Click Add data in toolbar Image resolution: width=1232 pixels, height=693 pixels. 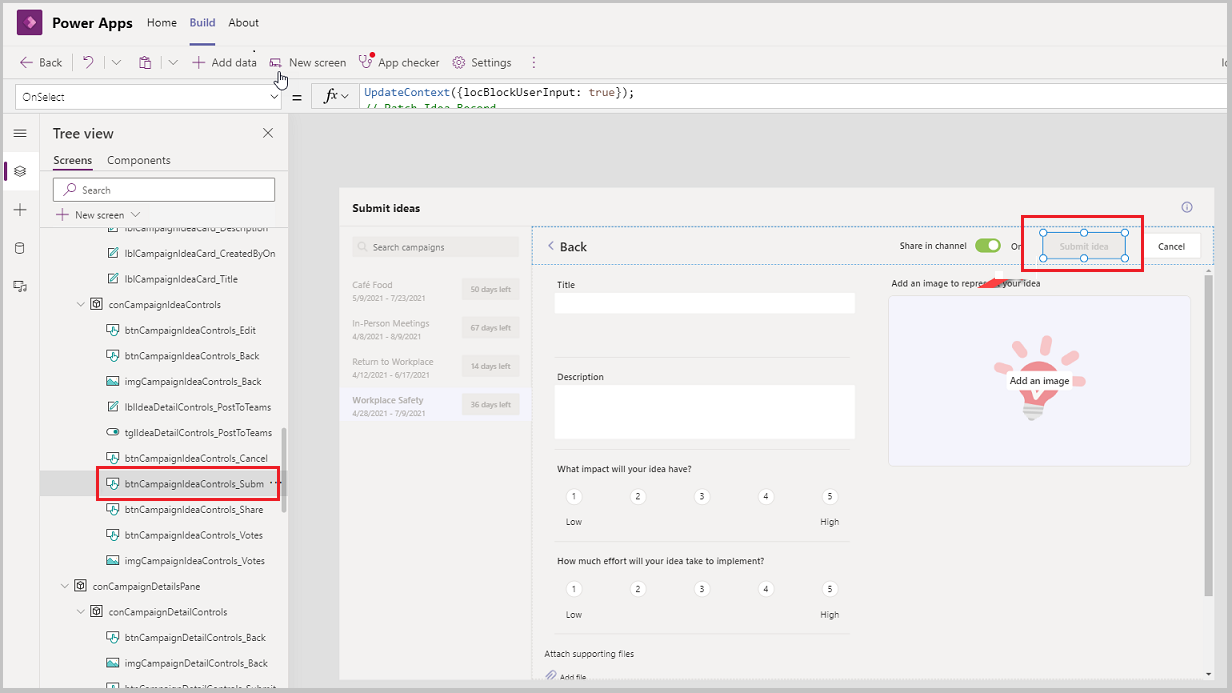pos(224,62)
